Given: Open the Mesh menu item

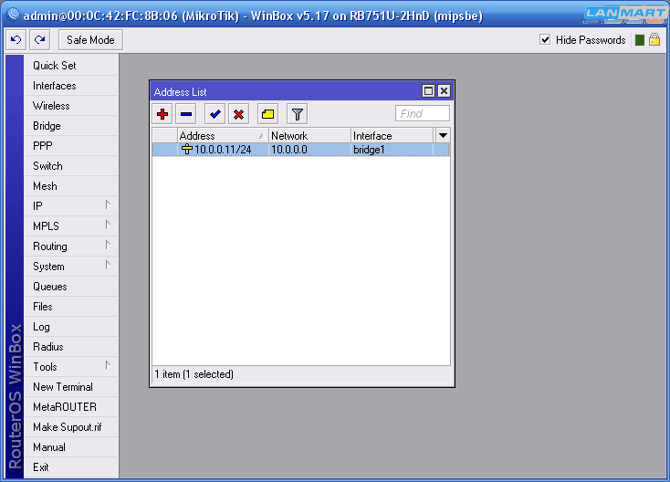Looking at the screenshot, I should coord(71,186).
